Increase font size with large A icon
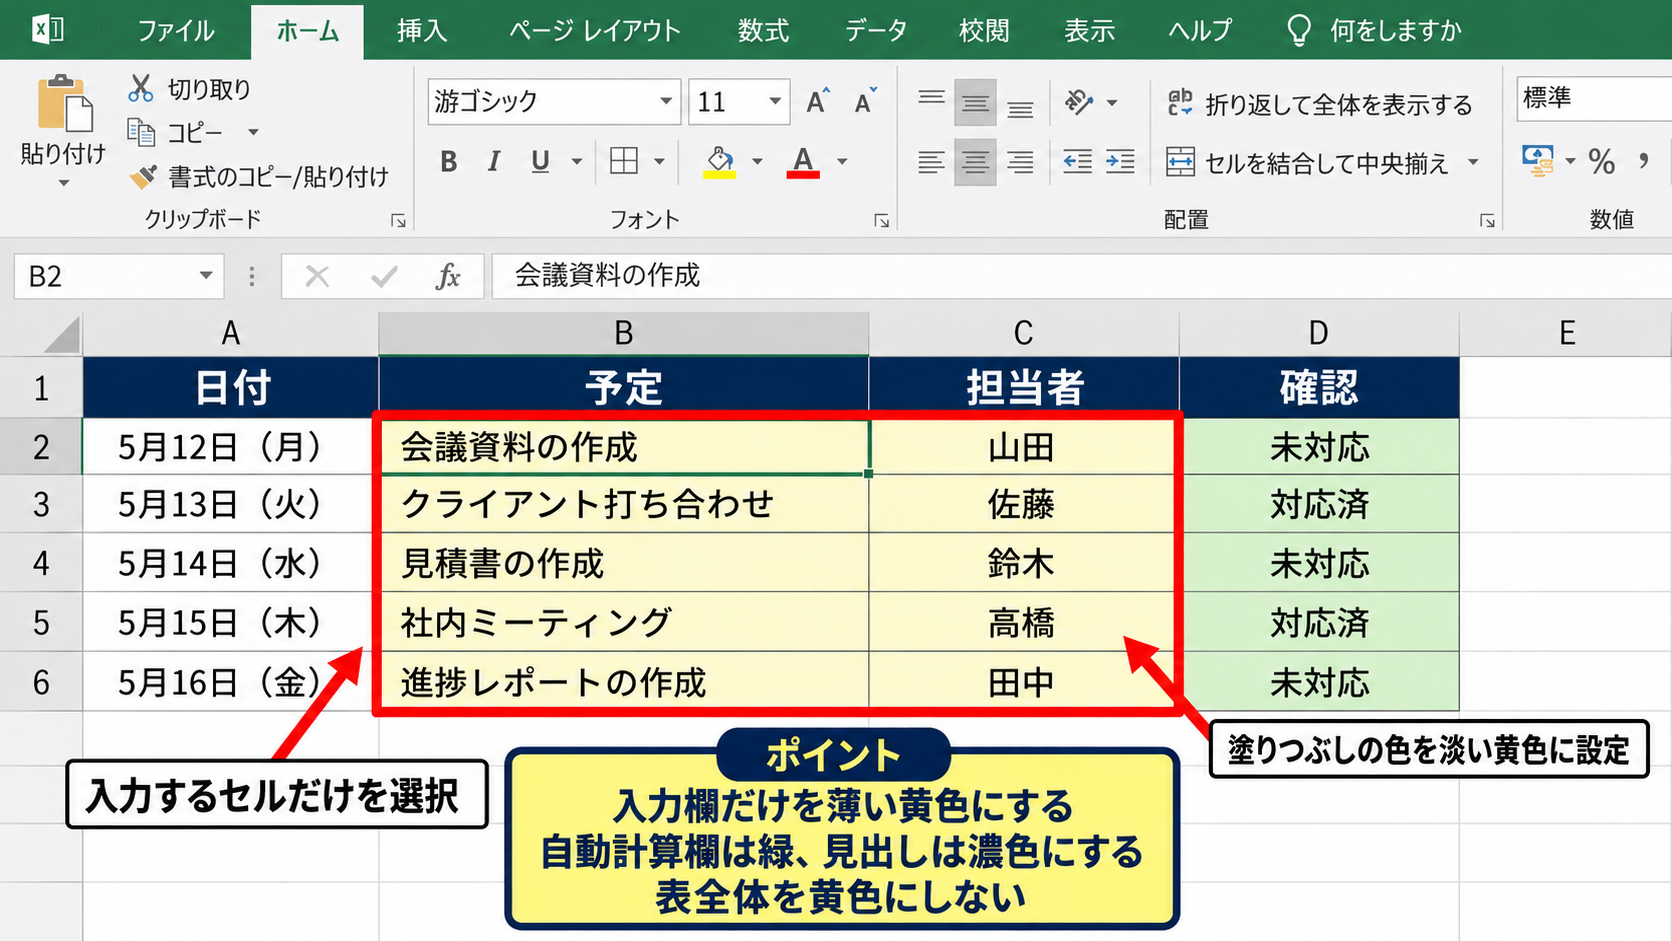Screen dimensions: 1672x941 (818, 101)
